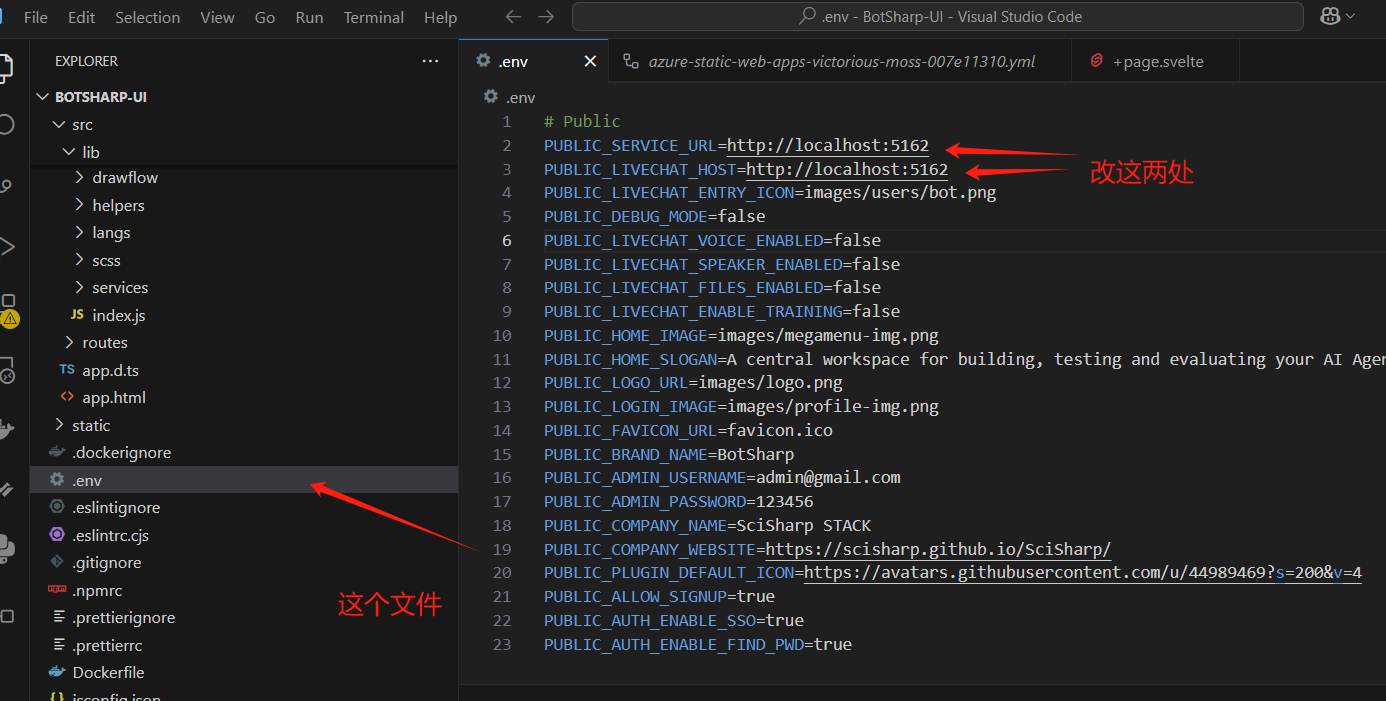Click line number 12 in the gutter
This screenshot has width=1386, height=701.
502,383
